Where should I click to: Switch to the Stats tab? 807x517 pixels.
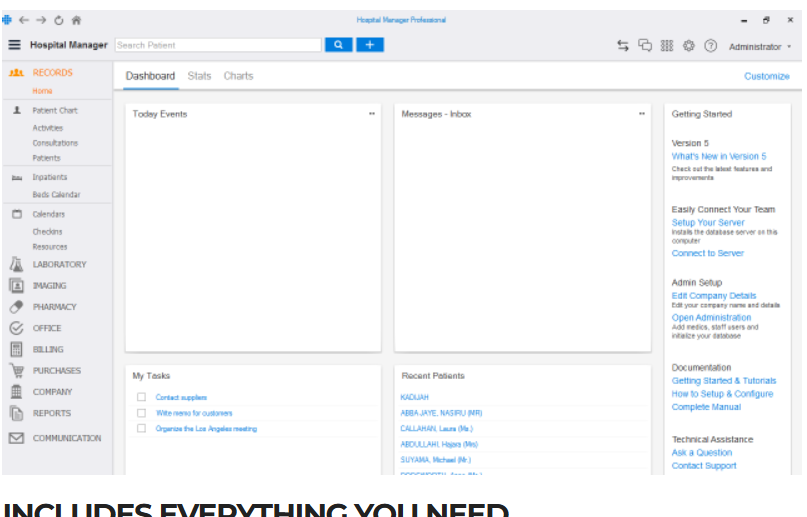click(199, 76)
